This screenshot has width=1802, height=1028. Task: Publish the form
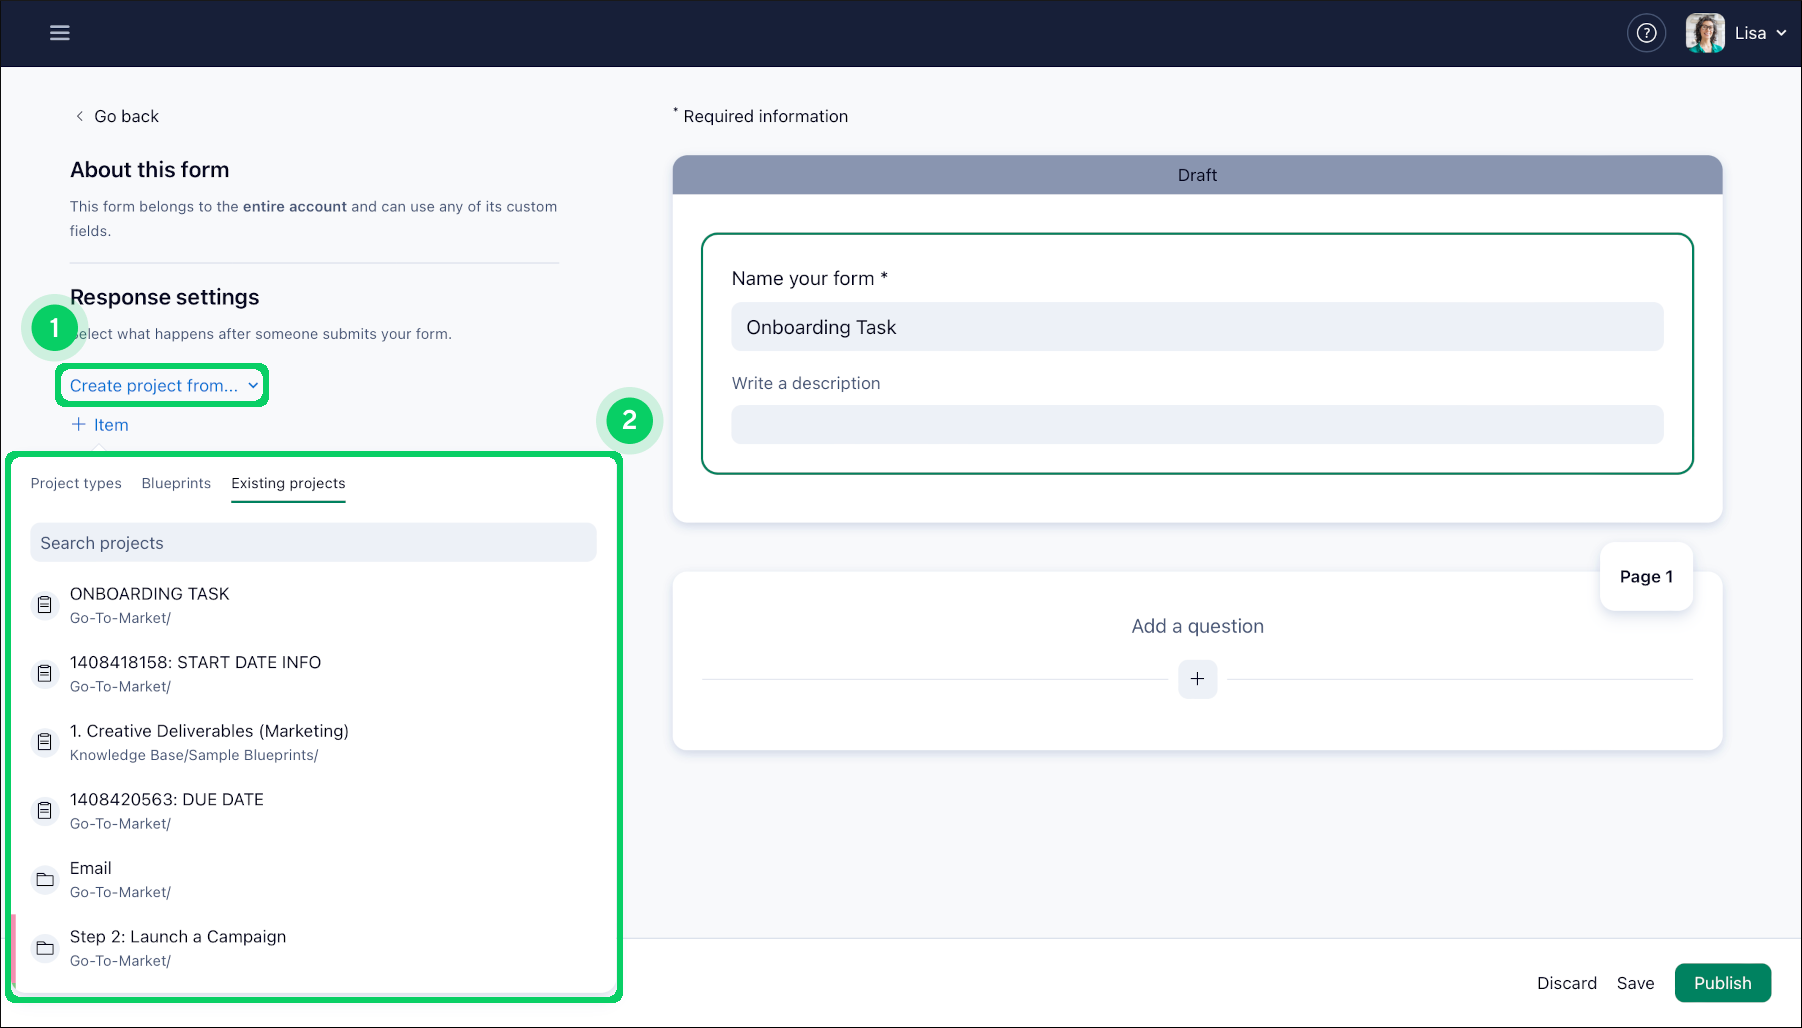tap(1722, 983)
